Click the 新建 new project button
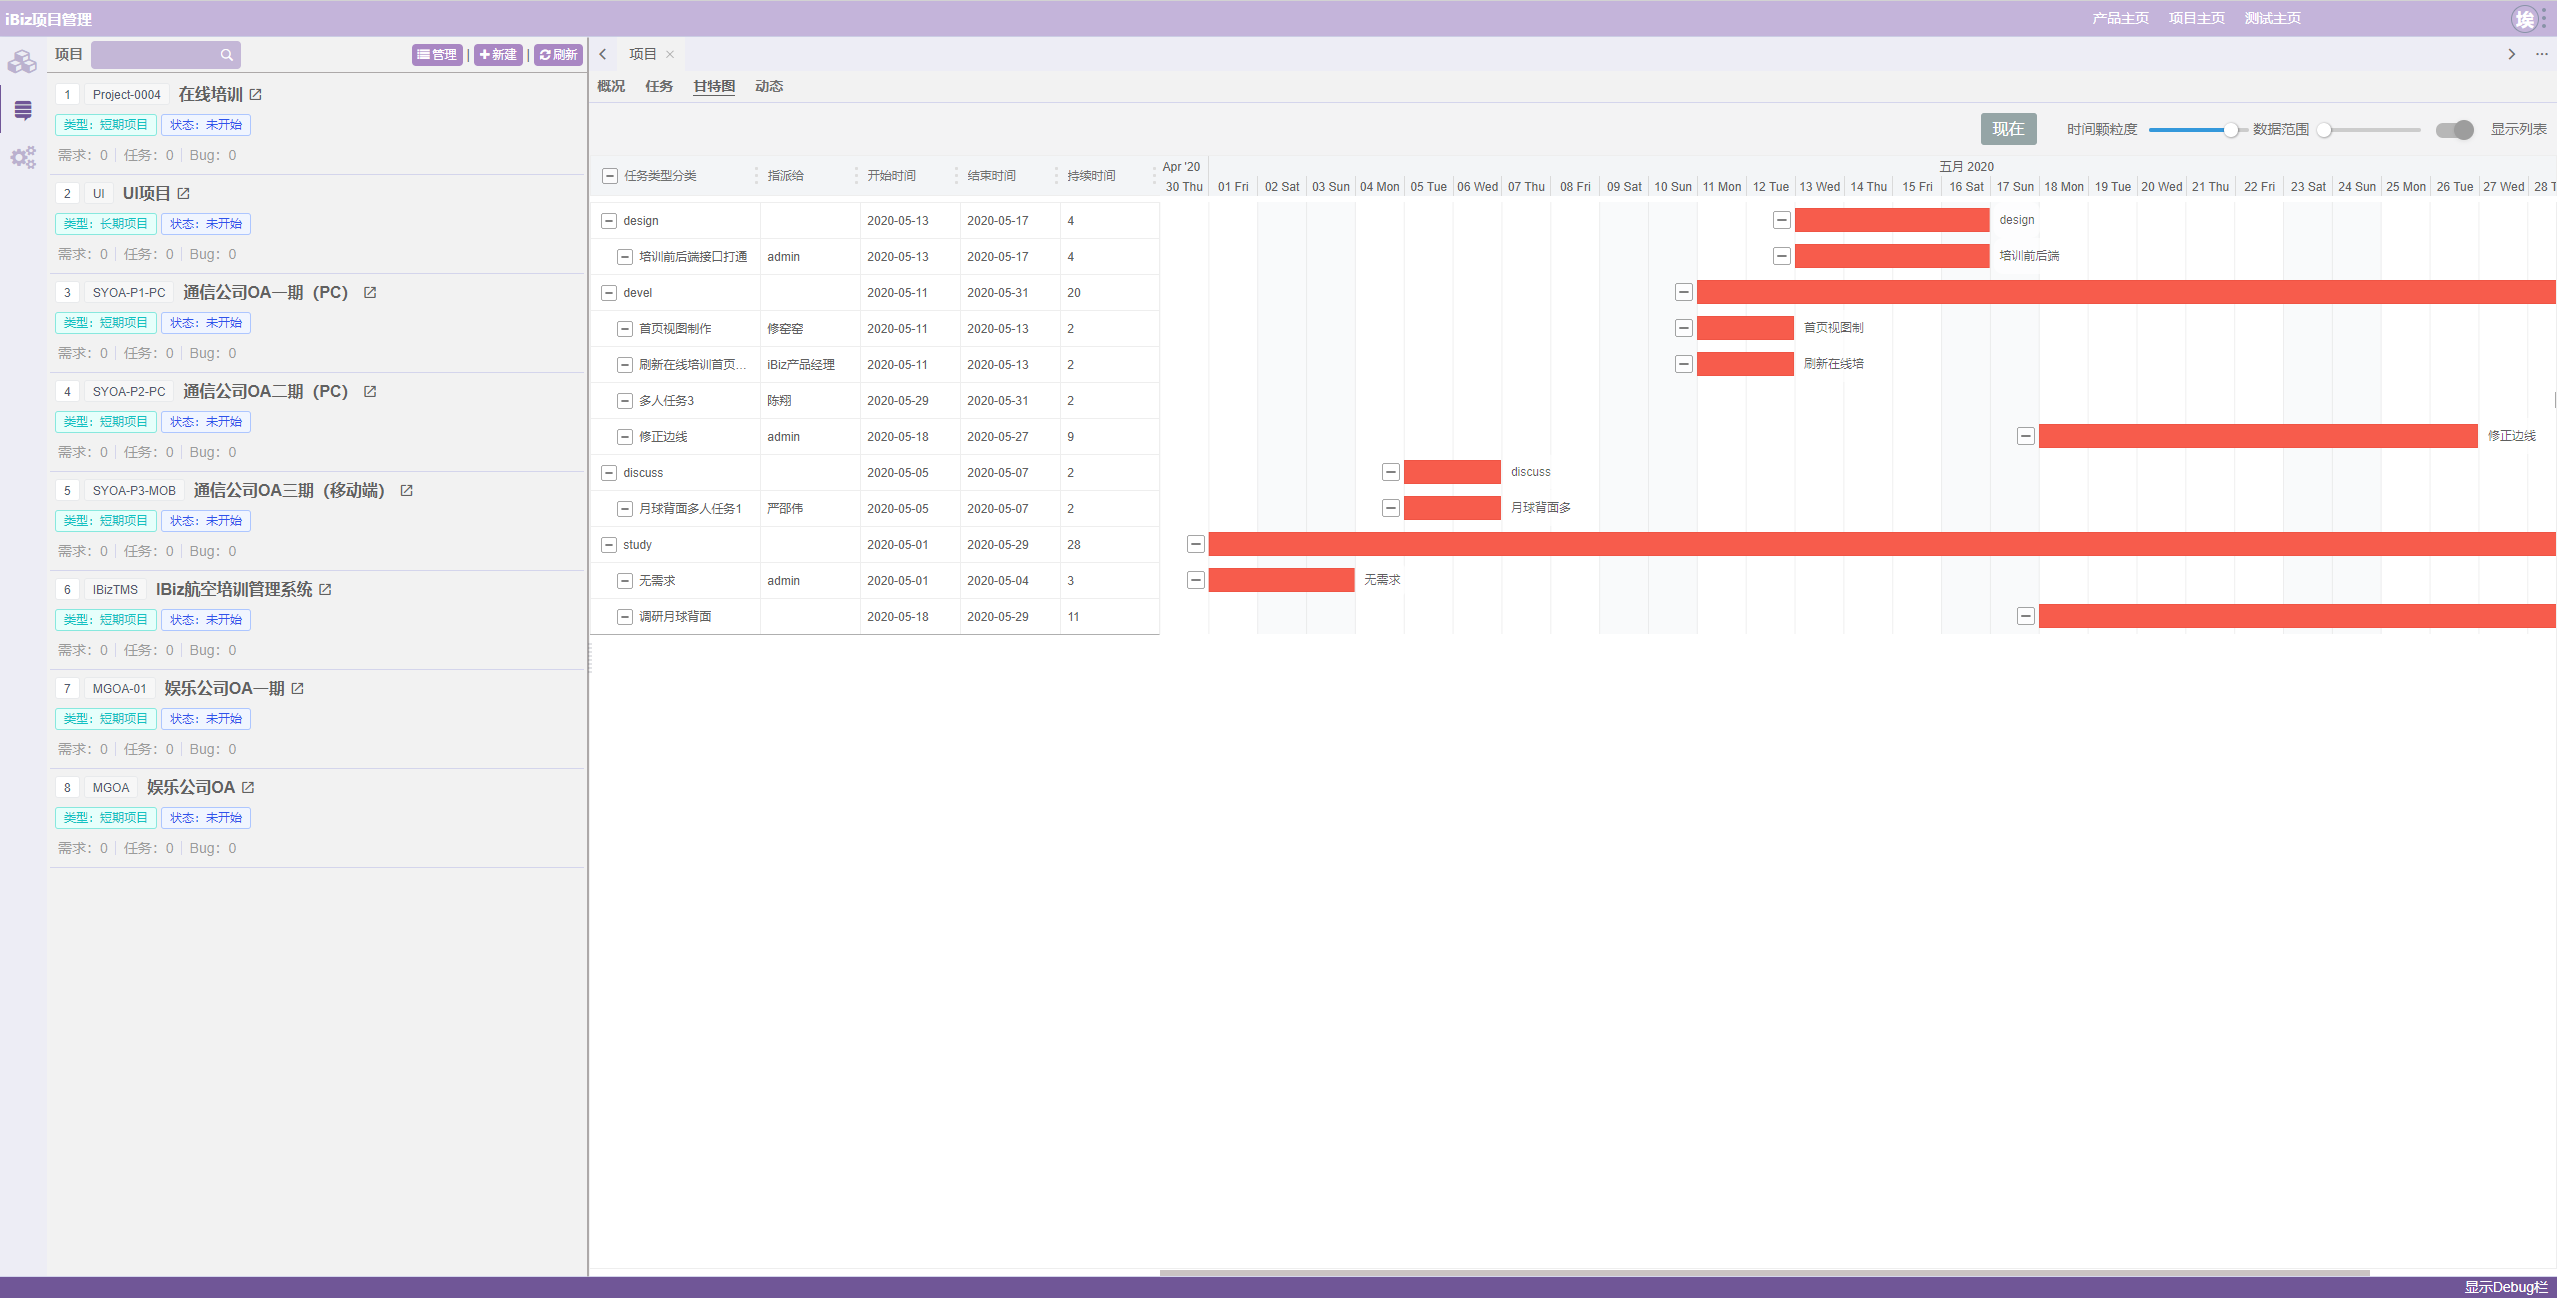 point(498,55)
